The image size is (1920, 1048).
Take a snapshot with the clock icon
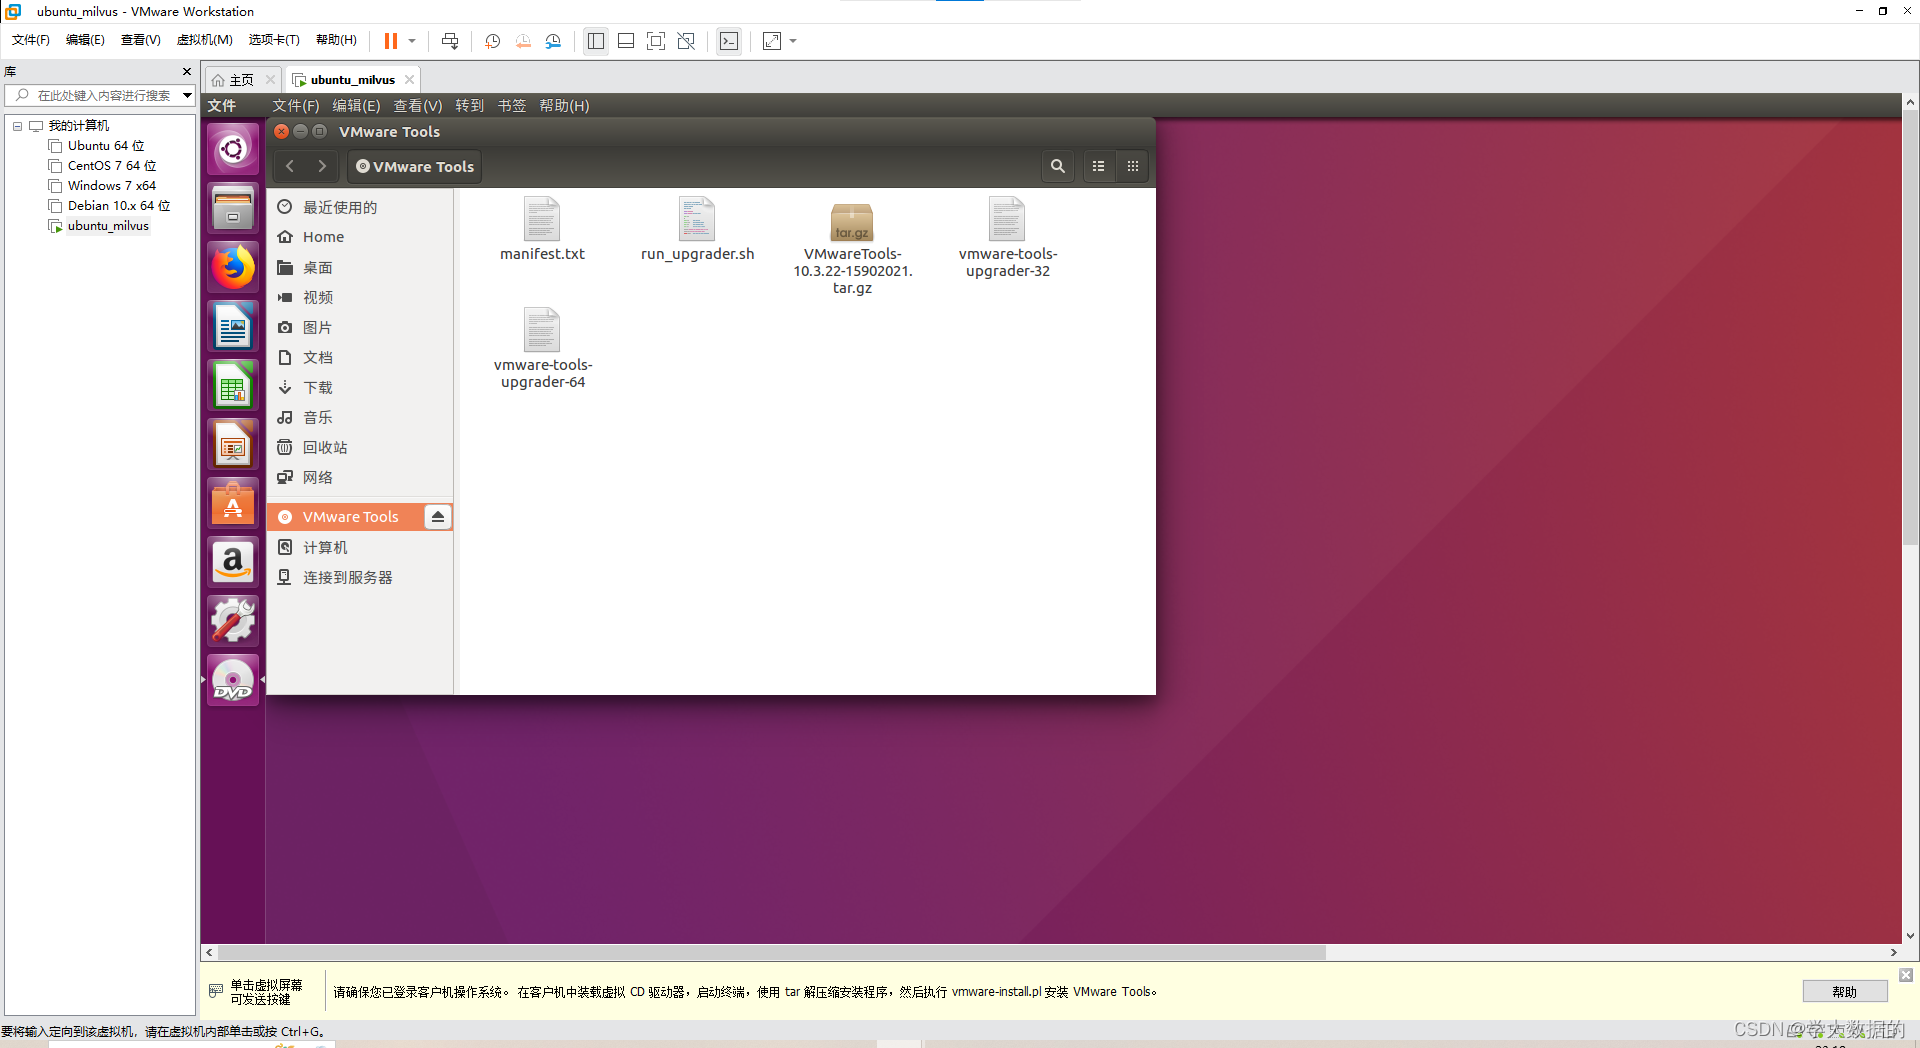click(493, 41)
